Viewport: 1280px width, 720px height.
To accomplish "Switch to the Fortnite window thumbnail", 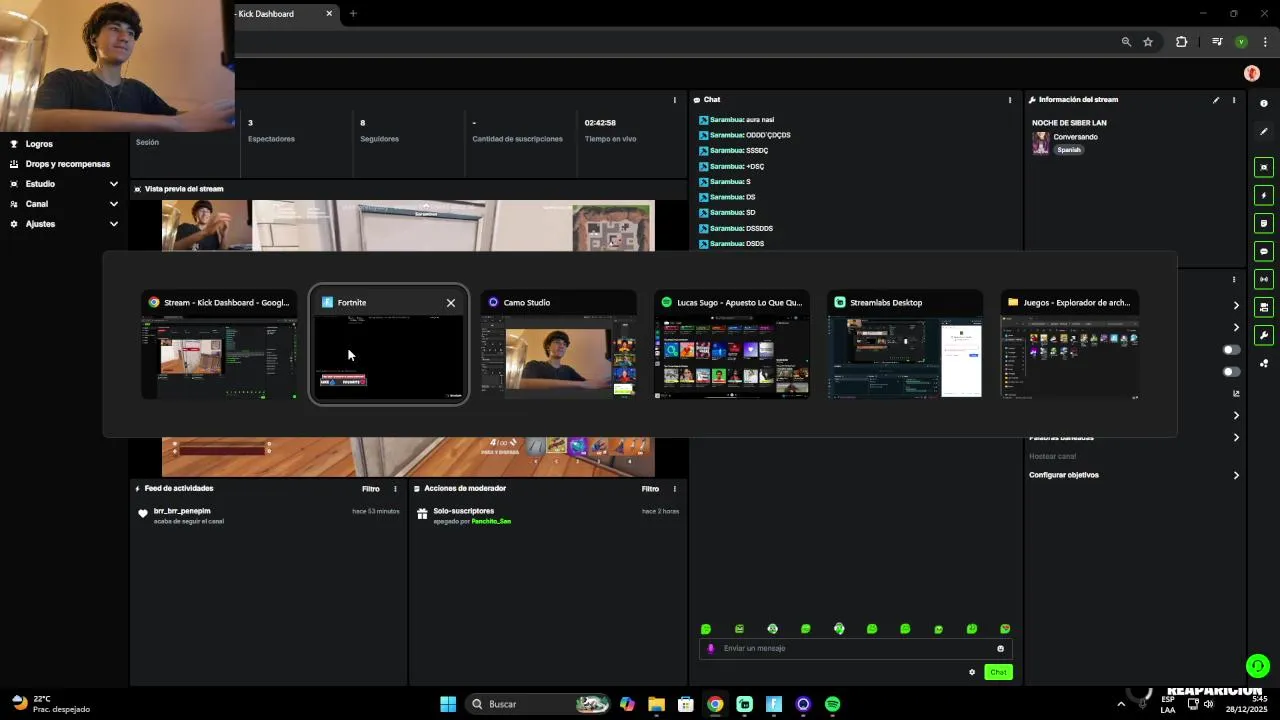I will click(388, 345).
